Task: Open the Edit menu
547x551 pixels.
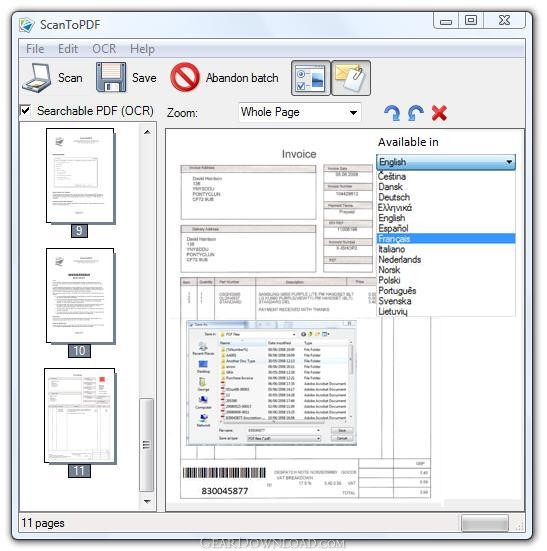Action: click(68, 49)
